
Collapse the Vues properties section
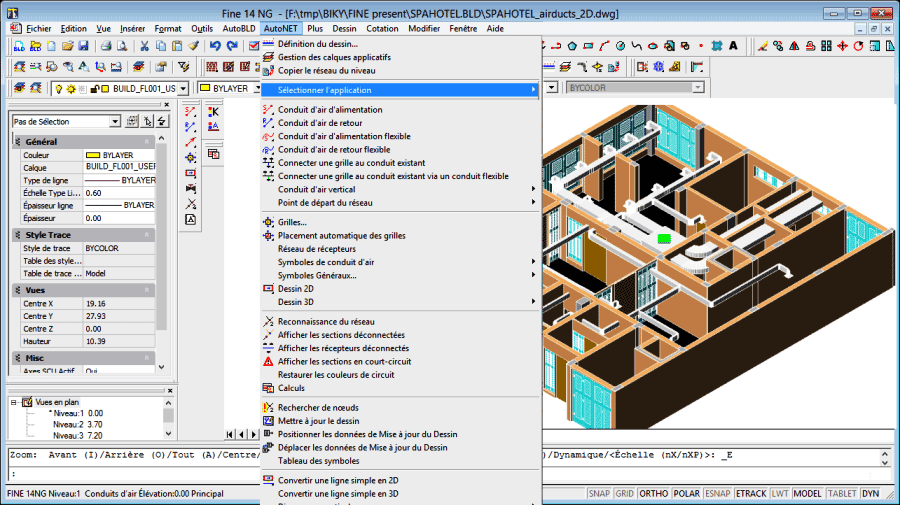point(146,290)
